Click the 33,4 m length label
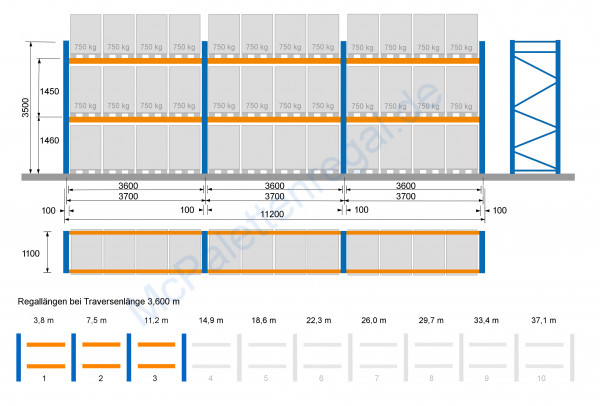This screenshot has height=406, width=600. pyautogui.click(x=486, y=320)
